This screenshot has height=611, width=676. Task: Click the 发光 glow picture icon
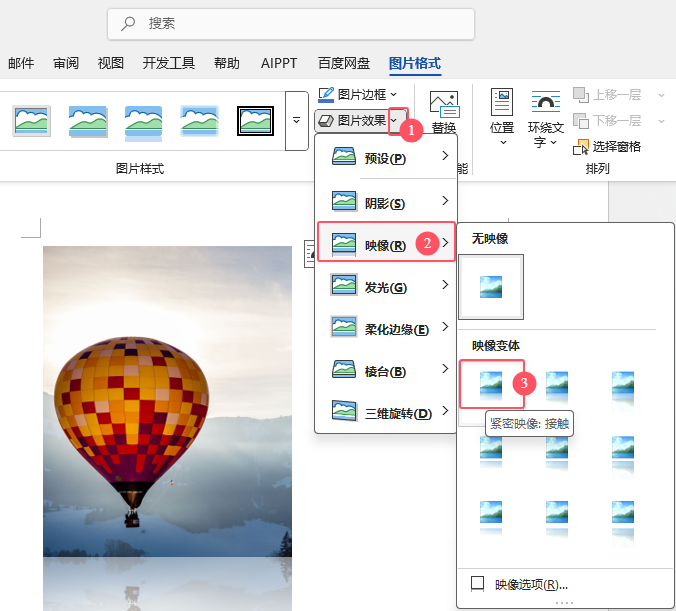pos(344,285)
